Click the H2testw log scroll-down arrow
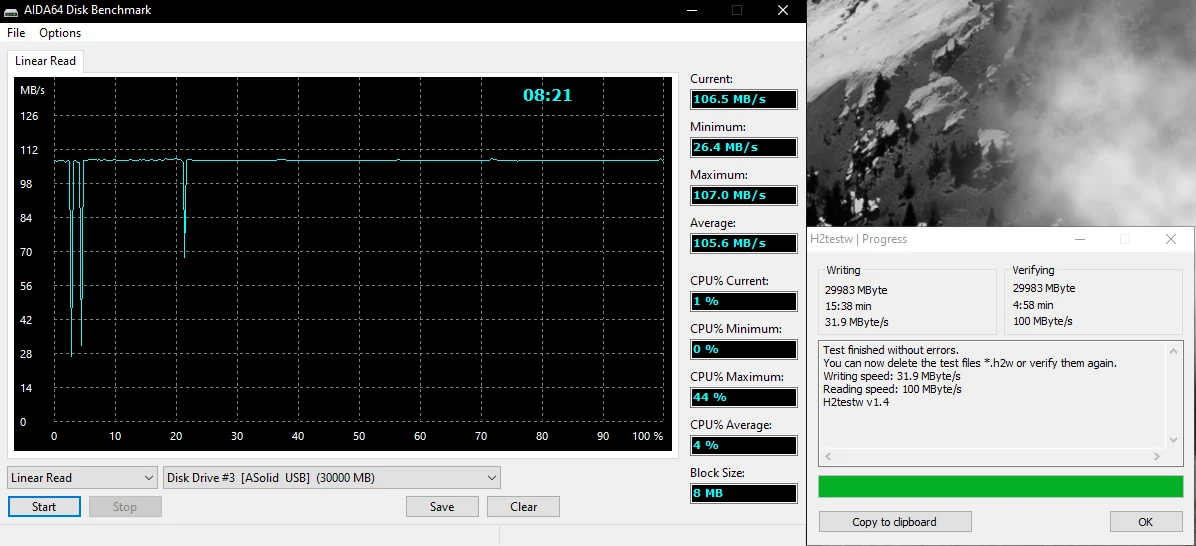 pos(1175,440)
